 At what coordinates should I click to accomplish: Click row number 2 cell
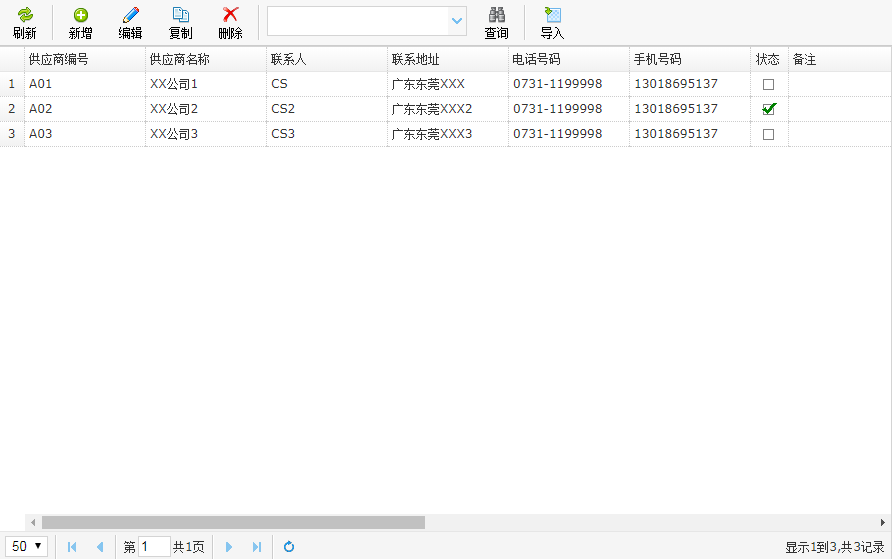pyautogui.click(x=12, y=109)
